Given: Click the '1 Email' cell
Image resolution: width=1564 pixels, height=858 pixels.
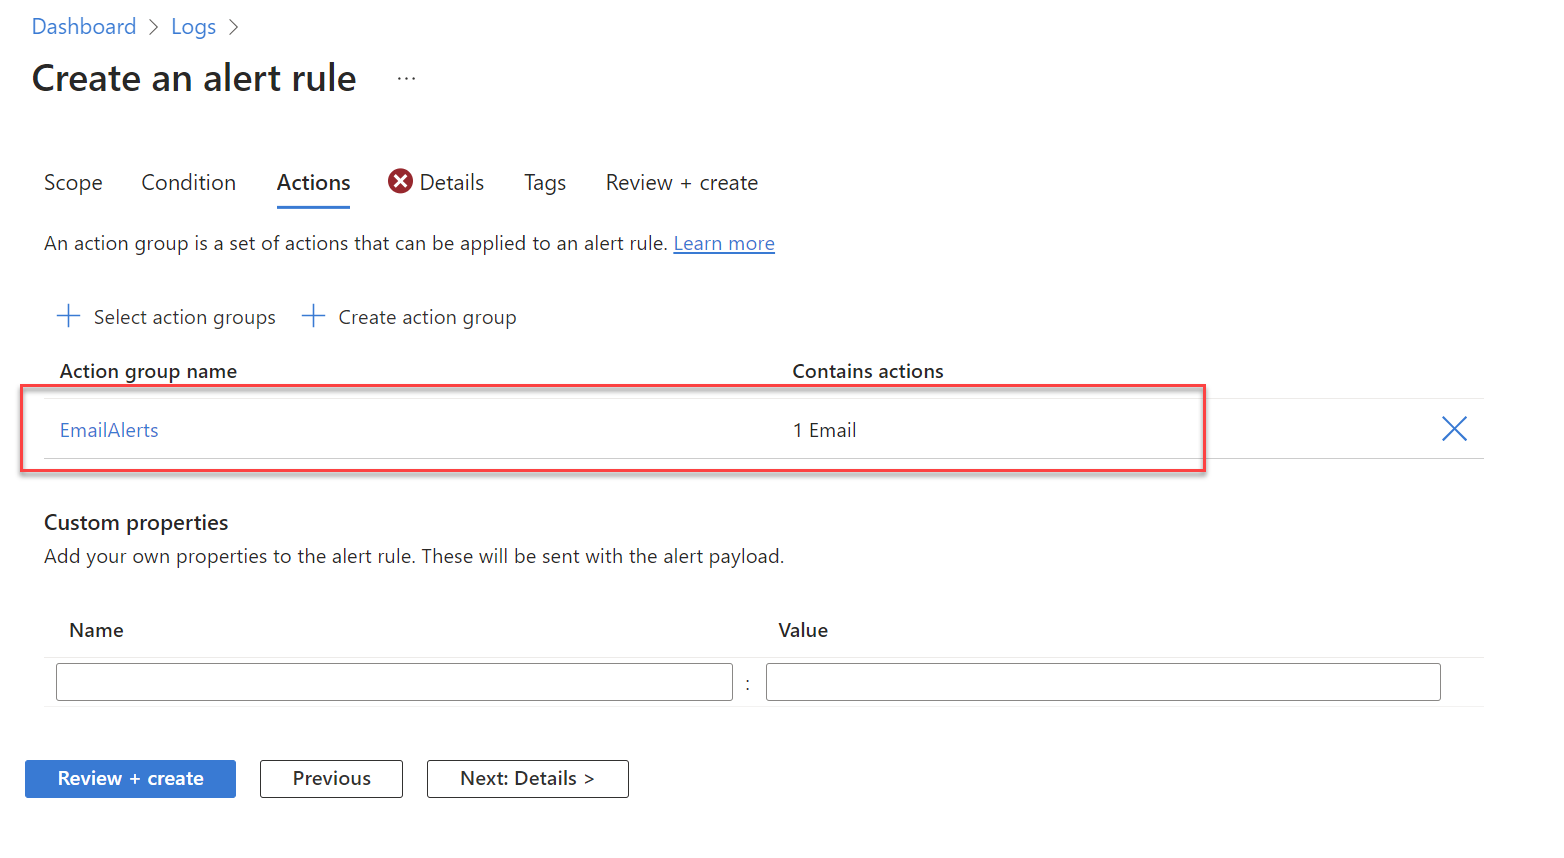Looking at the screenshot, I should (824, 430).
